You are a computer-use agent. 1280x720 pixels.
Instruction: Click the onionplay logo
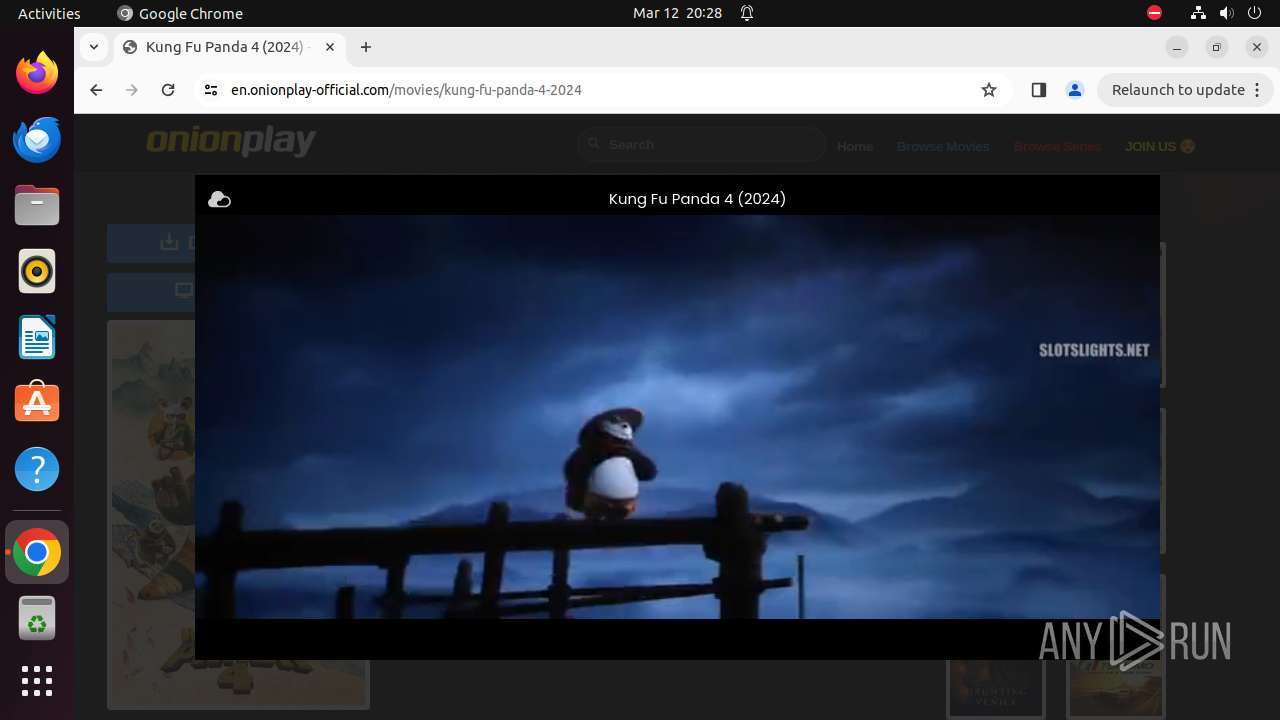[x=231, y=142]
